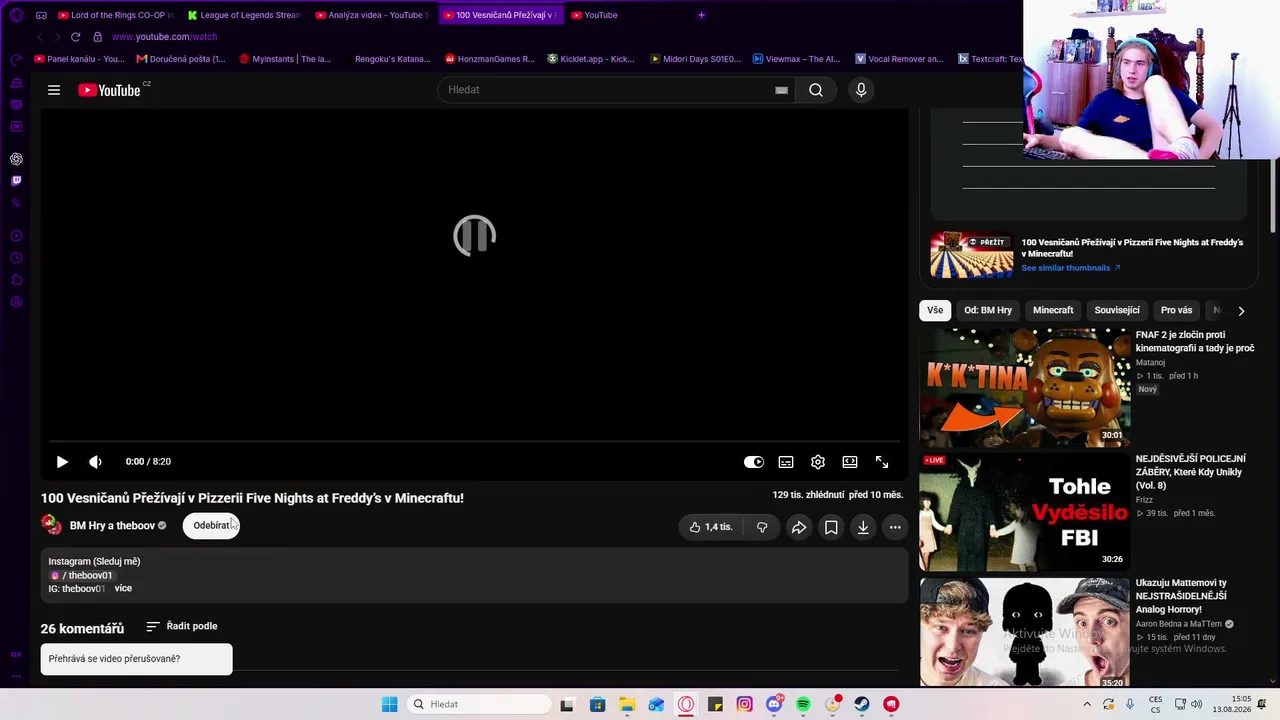Open video player settings gear
Screen dimensions: 1280x720
tap(818, 462)
